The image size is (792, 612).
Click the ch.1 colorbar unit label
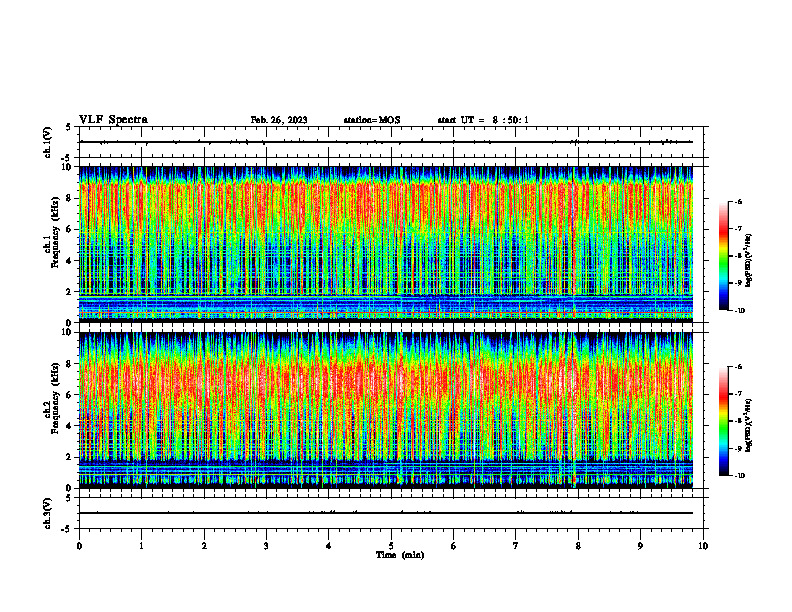(748, 261)
